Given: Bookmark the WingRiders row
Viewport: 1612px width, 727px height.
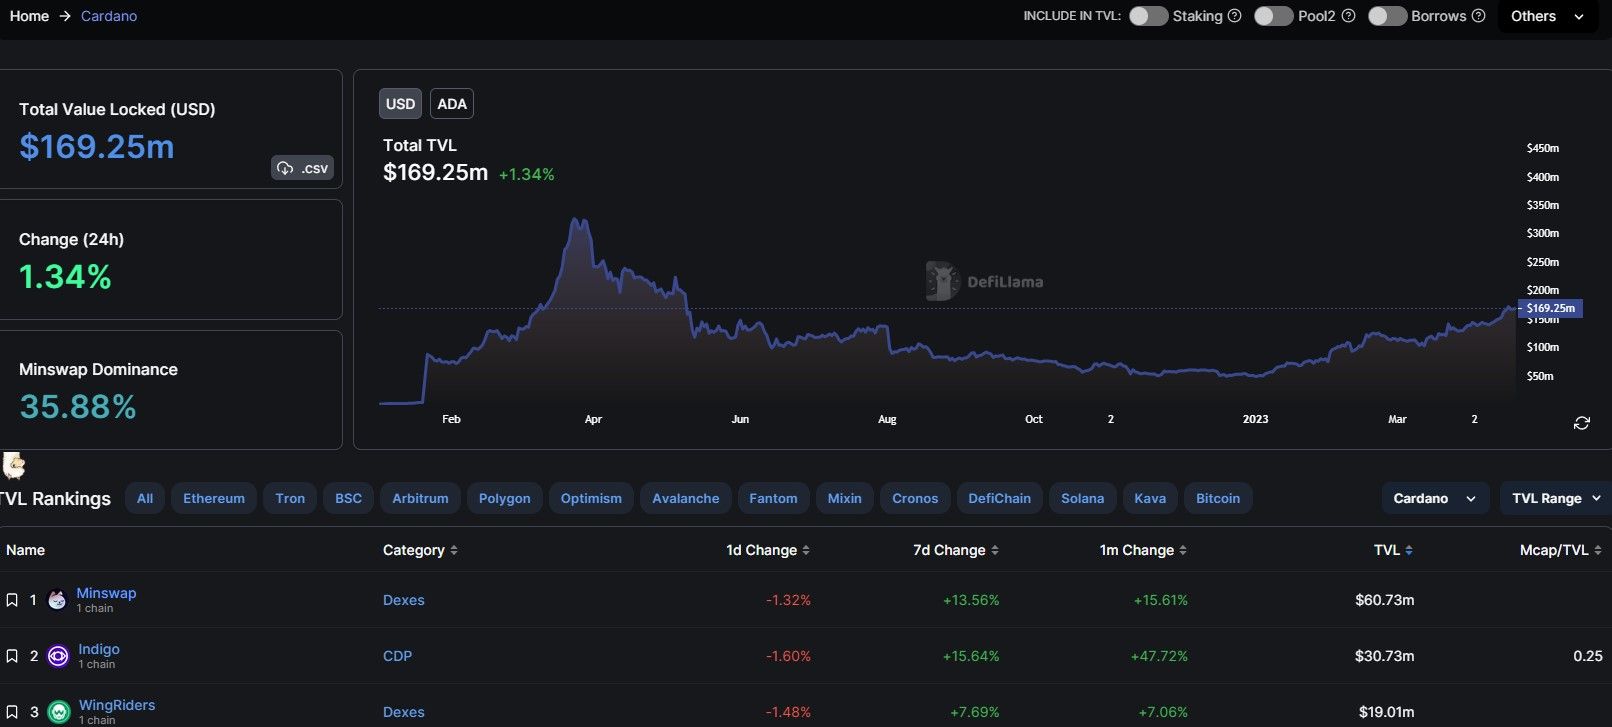Looking at the screenshot, I should click(12, 712).
